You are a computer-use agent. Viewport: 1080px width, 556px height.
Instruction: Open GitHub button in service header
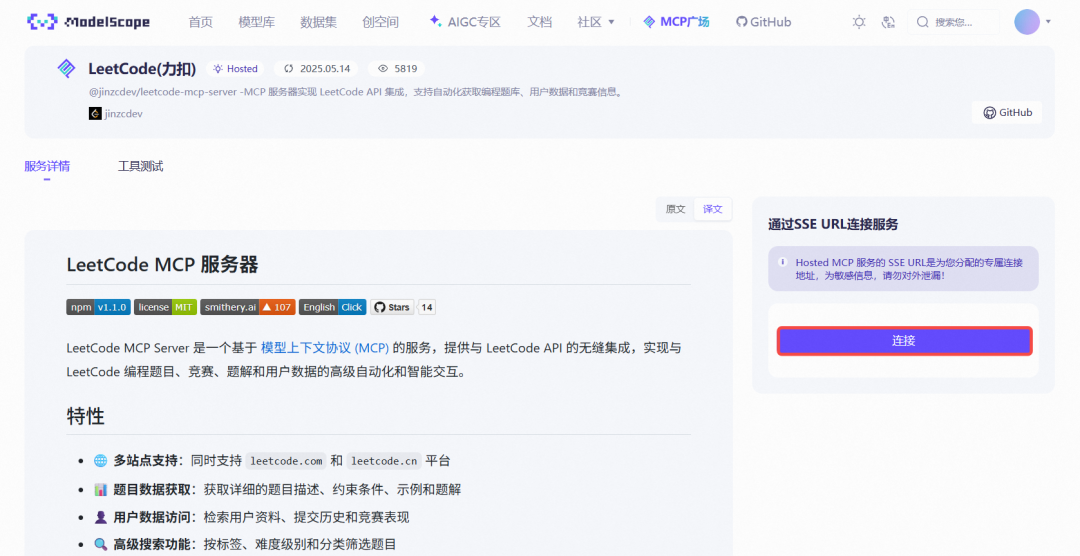[x=1007, y=112]
